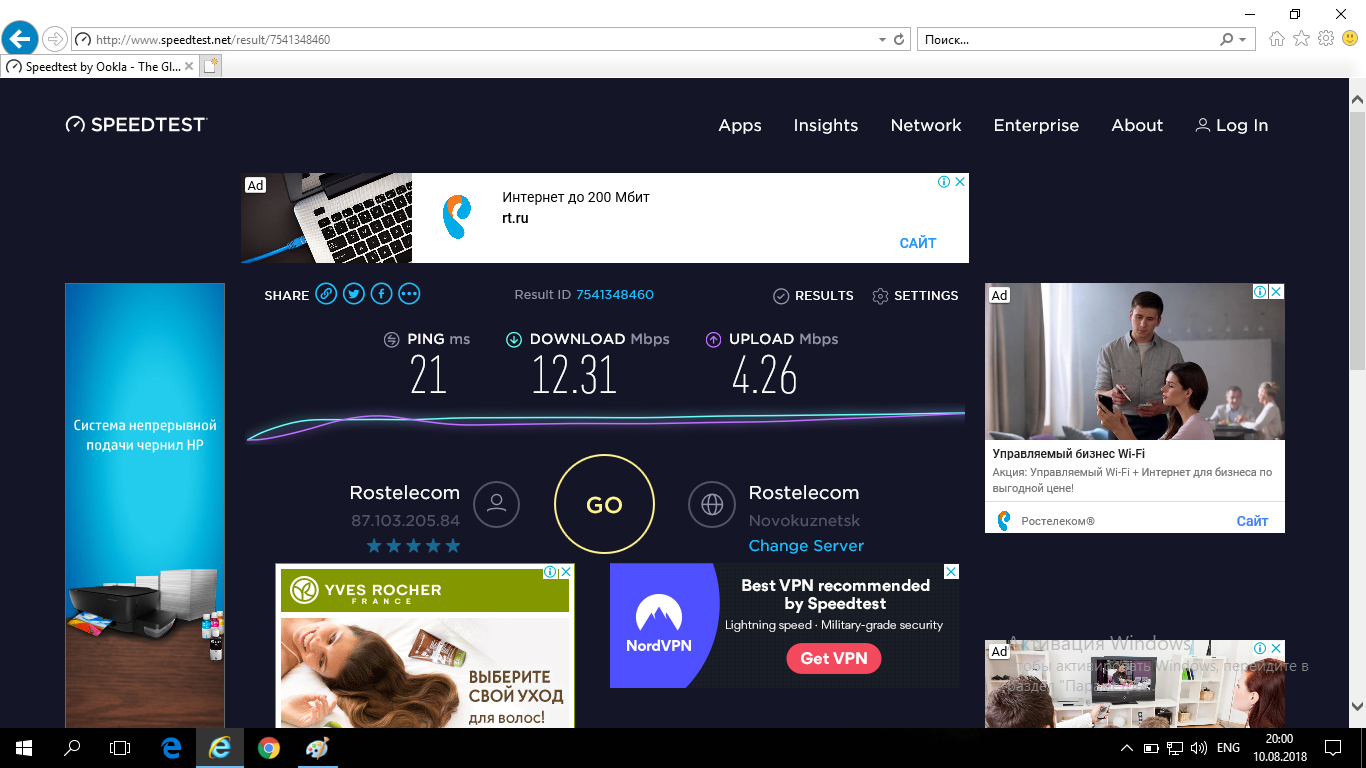The width and height of the screenshot is (1366, 768).
Task: Click the PING ms value 21
Action: (x=428, y=376)
